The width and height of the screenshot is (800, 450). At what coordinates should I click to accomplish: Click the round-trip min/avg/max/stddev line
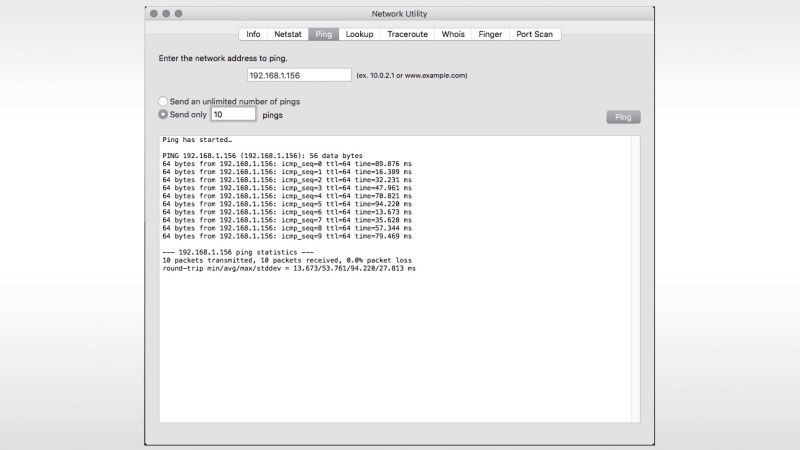[x=289, y=268]
